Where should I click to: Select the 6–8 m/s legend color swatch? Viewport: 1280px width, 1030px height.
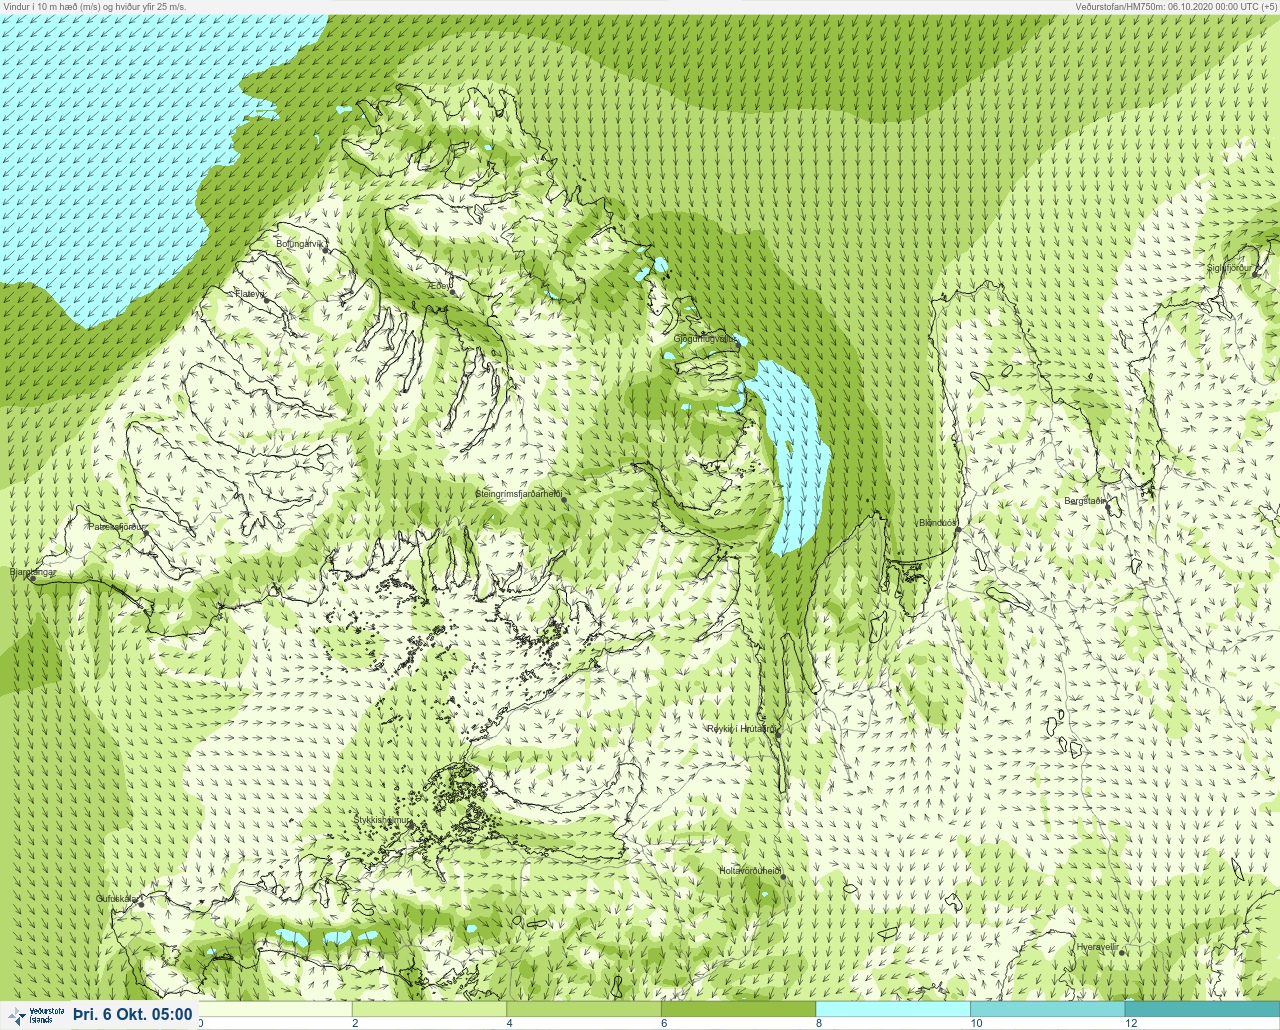[738, 1009]
